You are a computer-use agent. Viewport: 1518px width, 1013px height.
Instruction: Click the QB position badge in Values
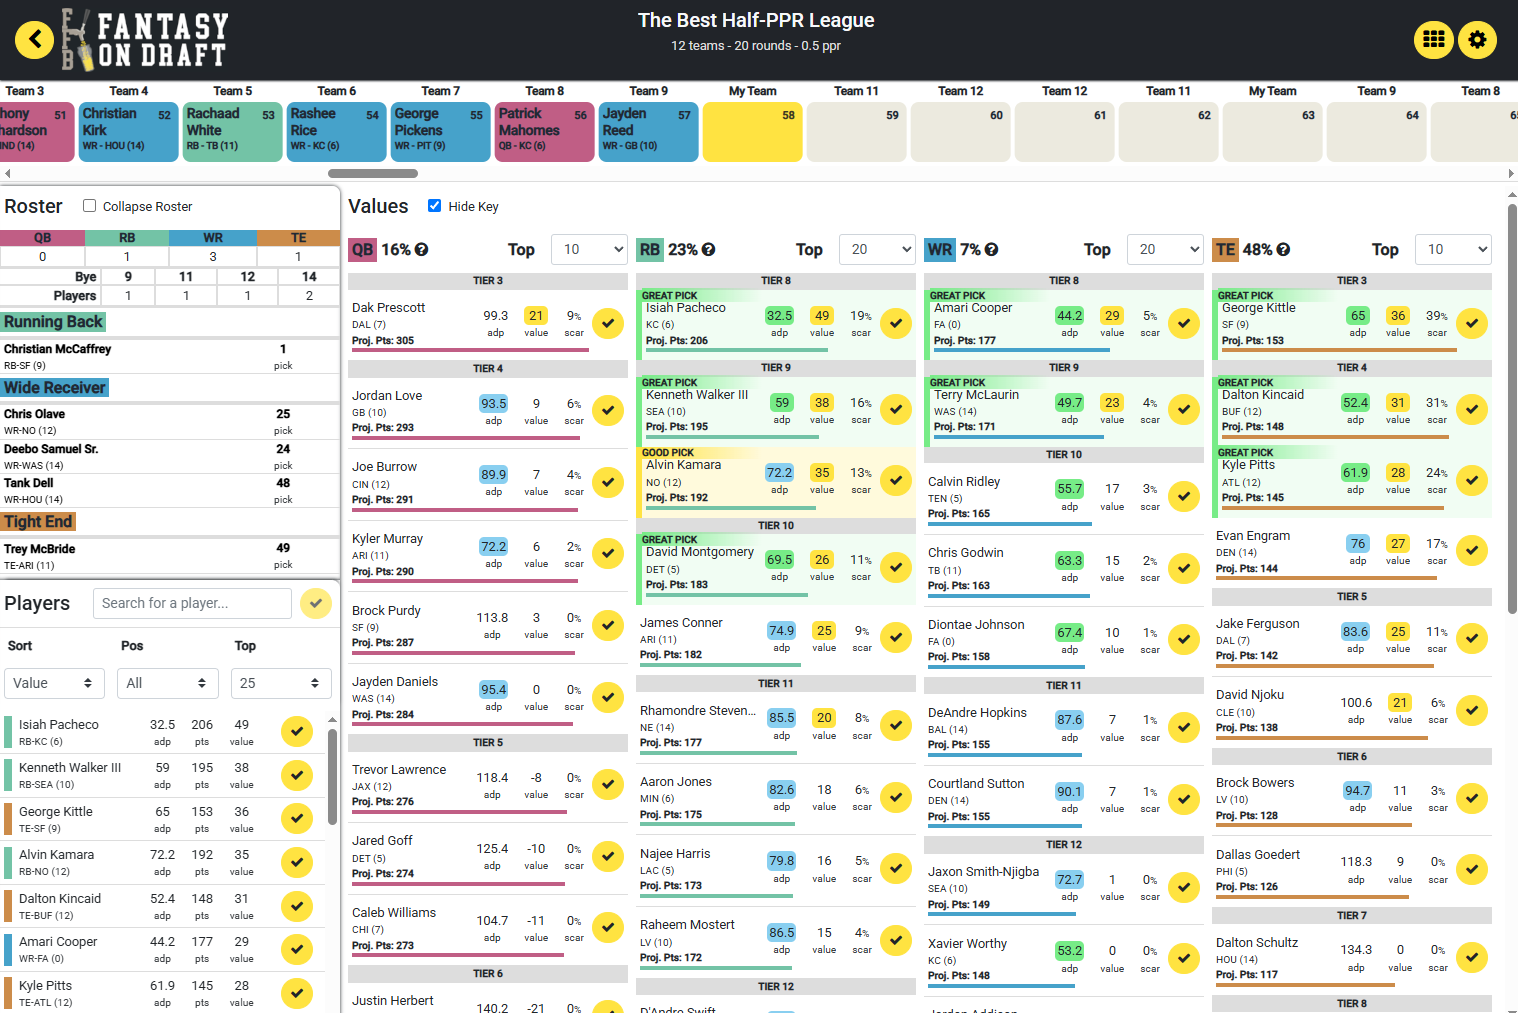(362, 250)
